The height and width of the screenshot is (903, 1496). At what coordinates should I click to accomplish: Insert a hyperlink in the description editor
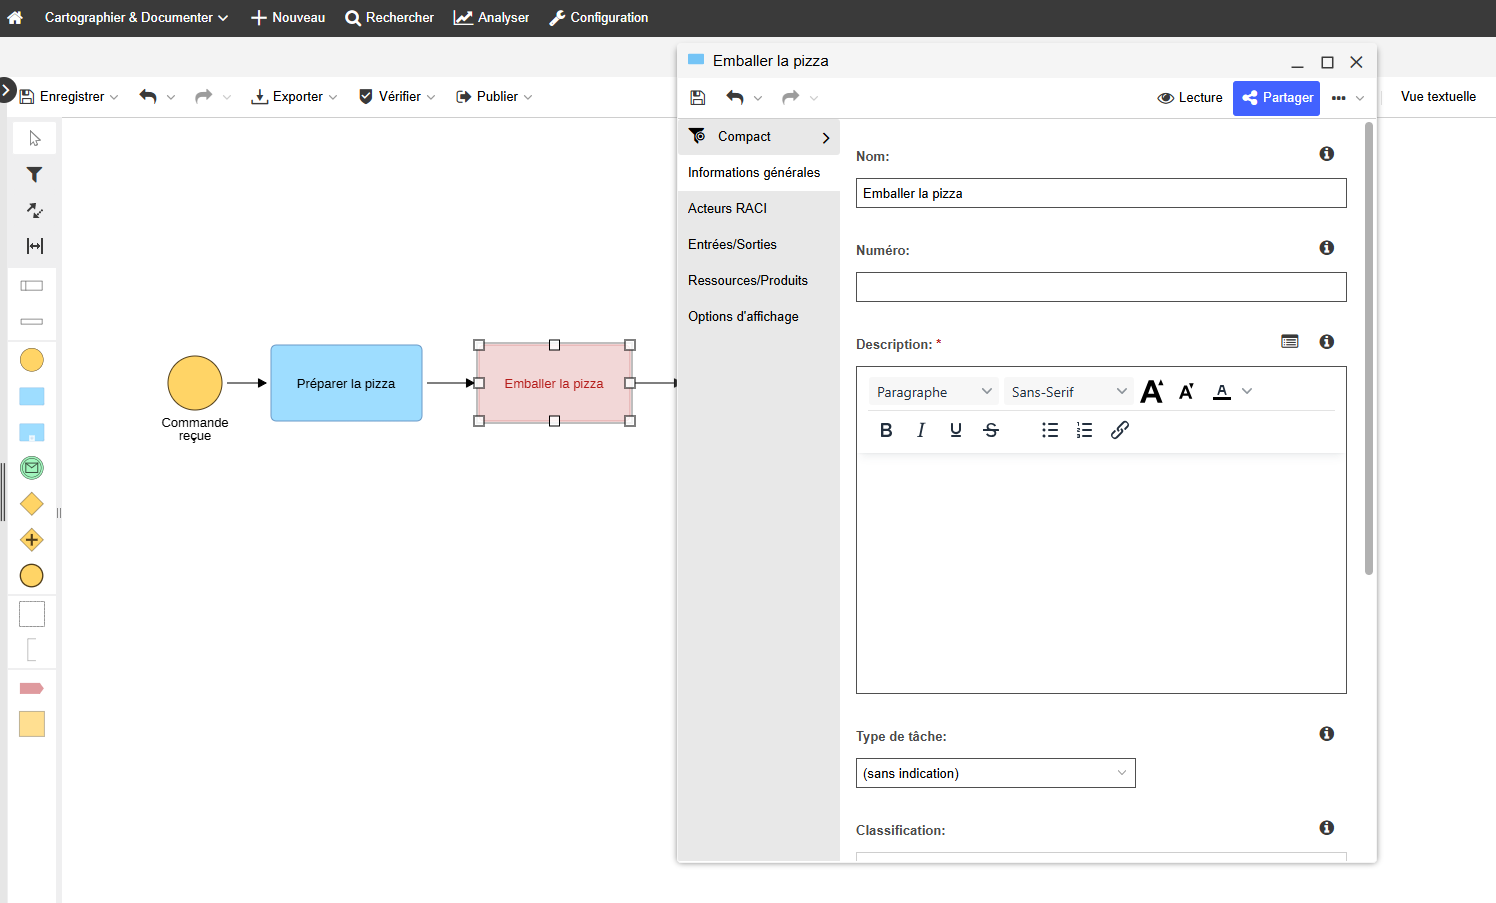pyautogui.click(x=1120, y=430)
